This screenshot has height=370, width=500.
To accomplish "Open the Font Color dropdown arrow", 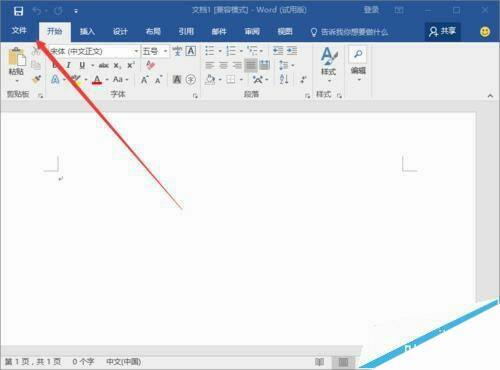I will [x=107, y=80].
